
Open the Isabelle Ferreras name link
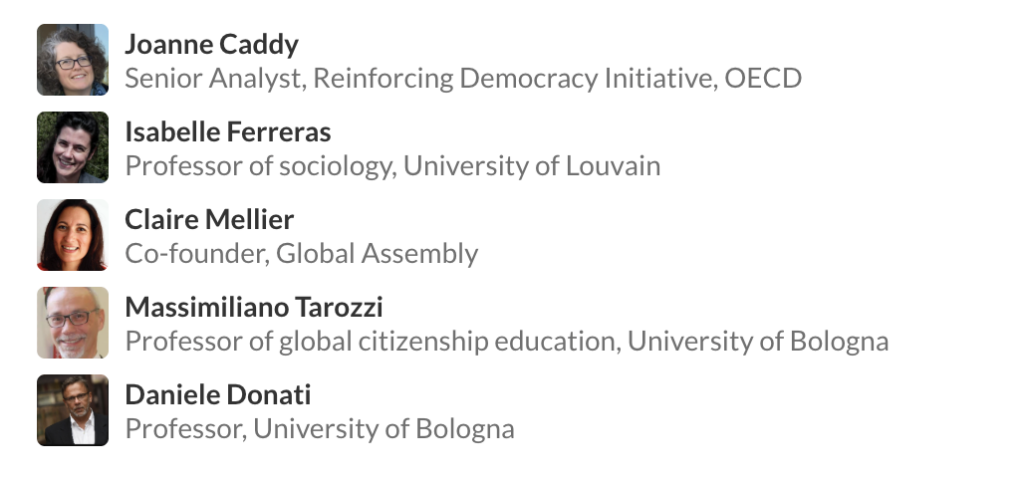coord(228,131)
